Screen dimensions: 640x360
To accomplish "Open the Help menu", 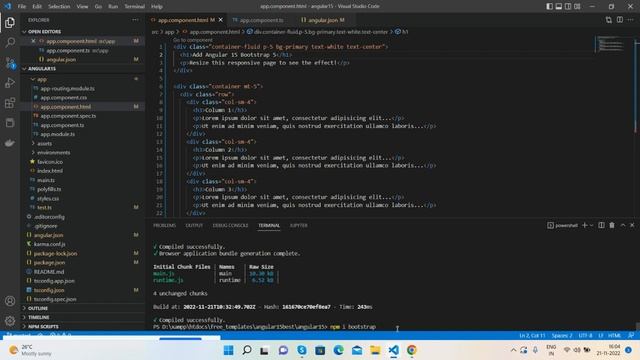I will 157,6.
